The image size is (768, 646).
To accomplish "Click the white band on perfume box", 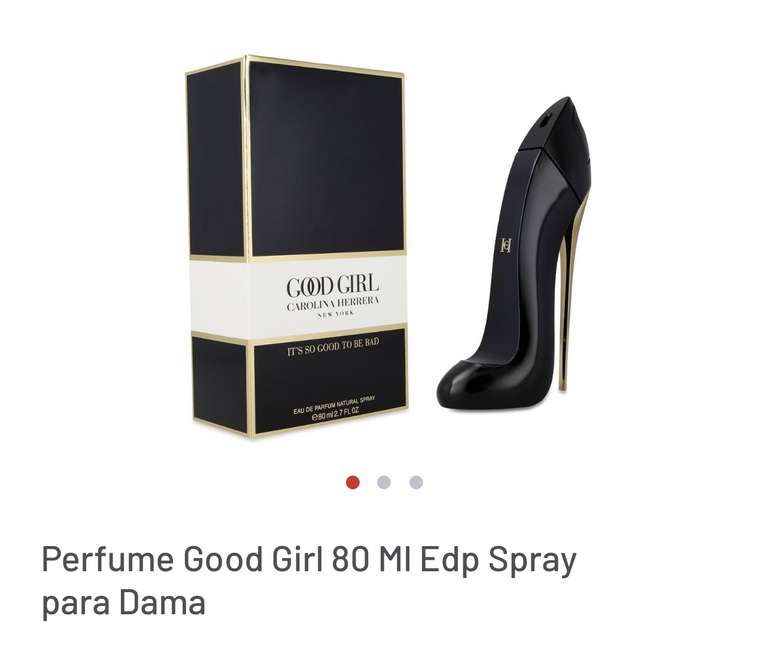I will click(x=298, y=298).
